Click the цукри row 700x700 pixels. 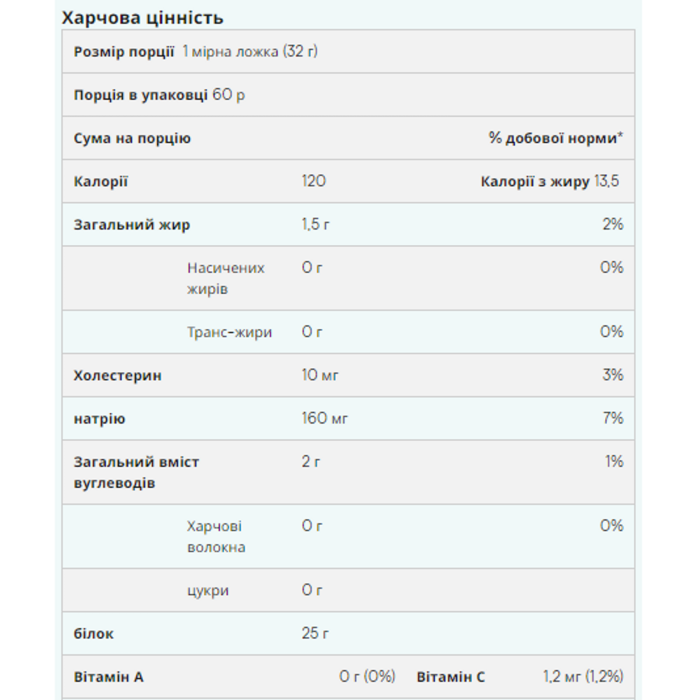click(348, 590)
